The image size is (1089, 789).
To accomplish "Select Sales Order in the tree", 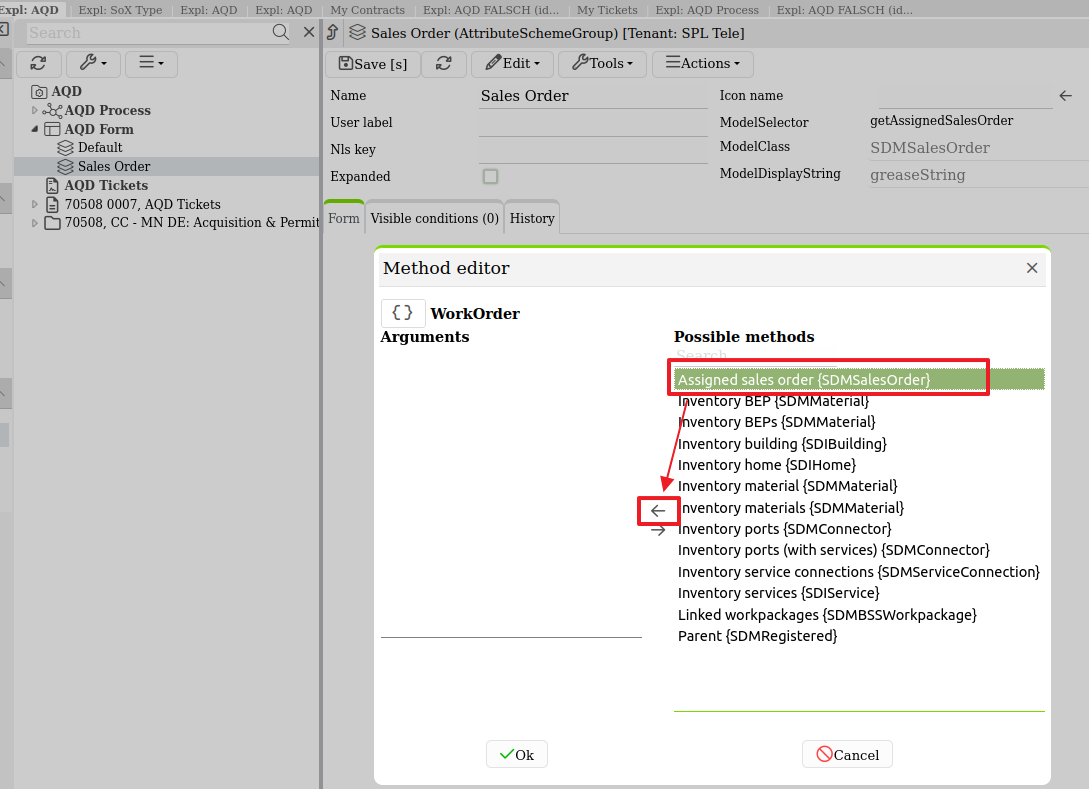I will click(114, 166).
